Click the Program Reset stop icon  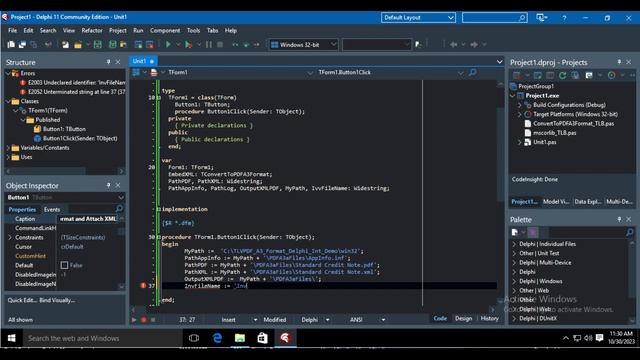coord(220,44)
